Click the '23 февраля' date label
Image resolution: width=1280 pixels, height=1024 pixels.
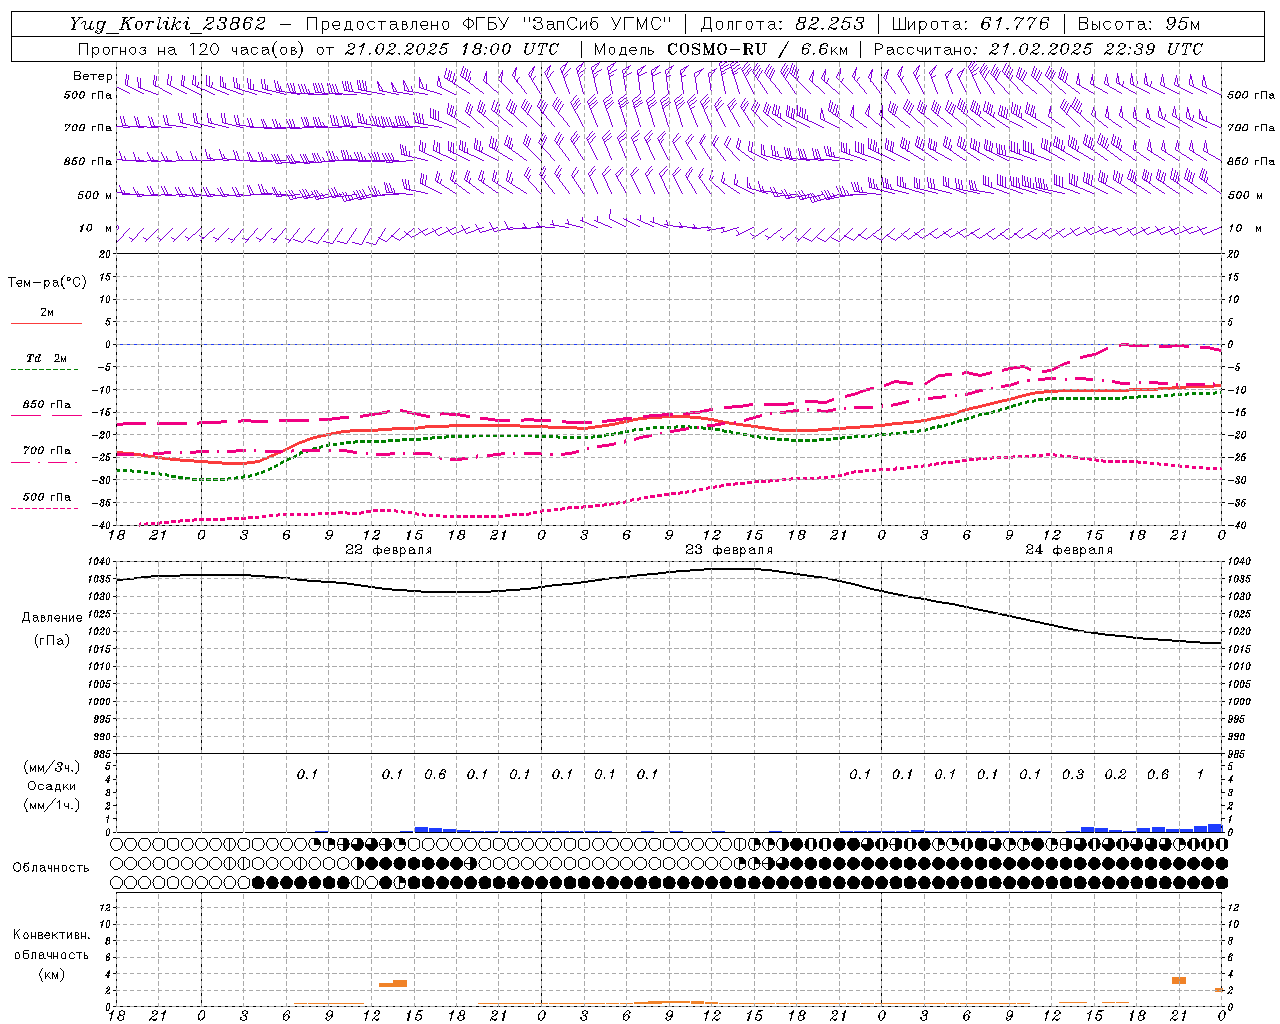click(x=729, y=550)
